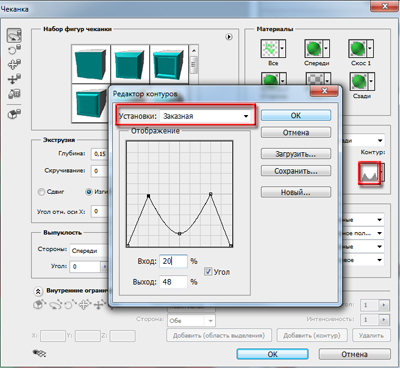
Task: Confirm contour editor with OK
Action: click(x=296, y=115)
